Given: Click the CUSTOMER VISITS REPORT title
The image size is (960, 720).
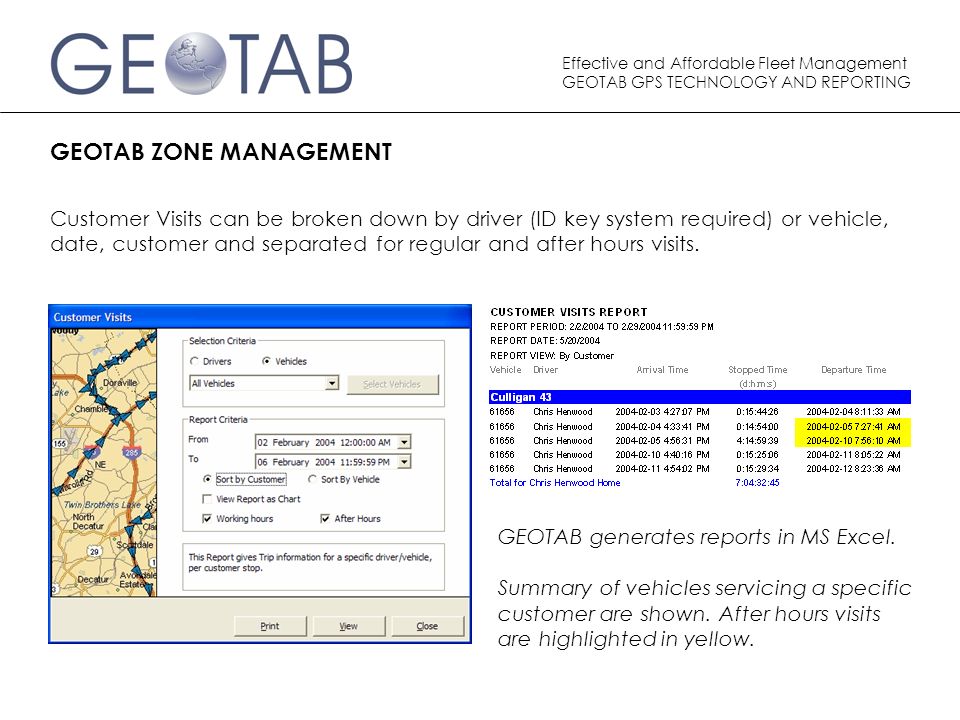Looking at the screenshot, I should (x=569, y=312).
